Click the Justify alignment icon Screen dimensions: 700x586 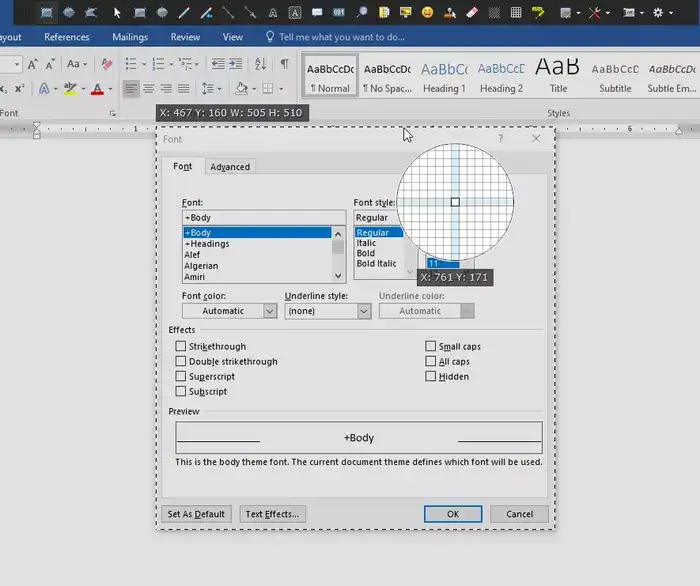[x=183, y=88]
